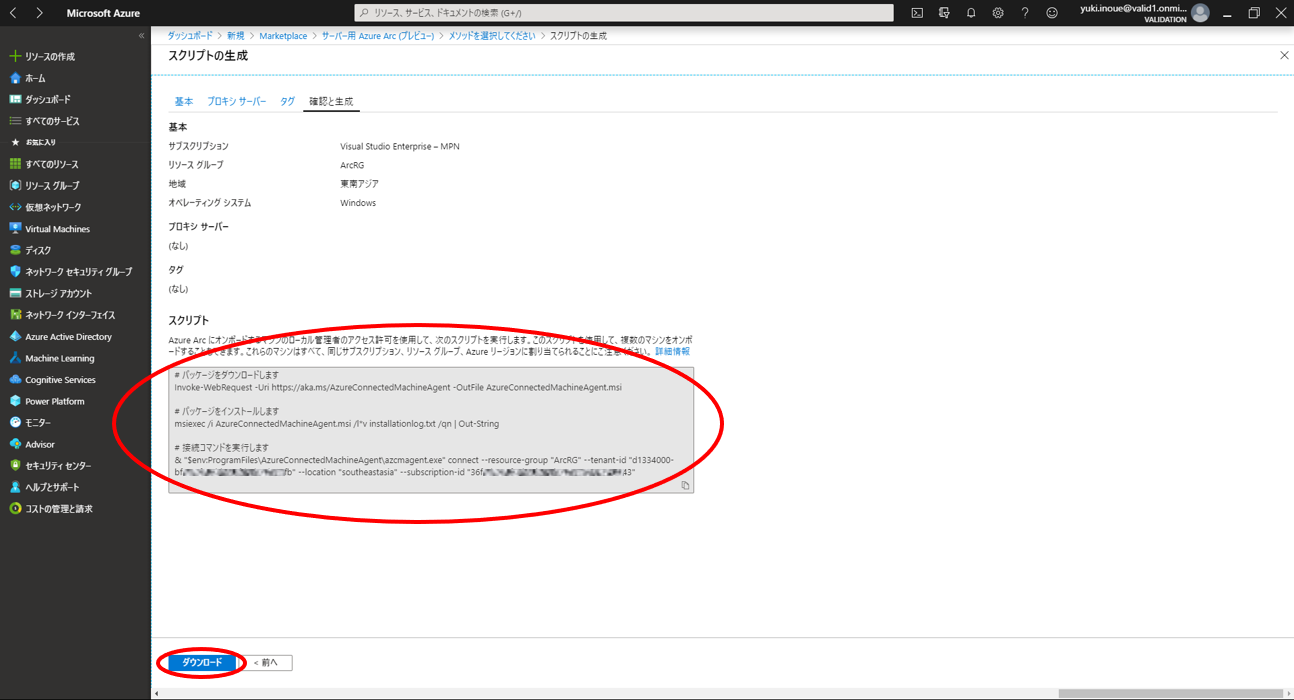Screen dimensions: 1294x700
Task: Open the リソースの作成 plus icon
Action: coord(15,57)
